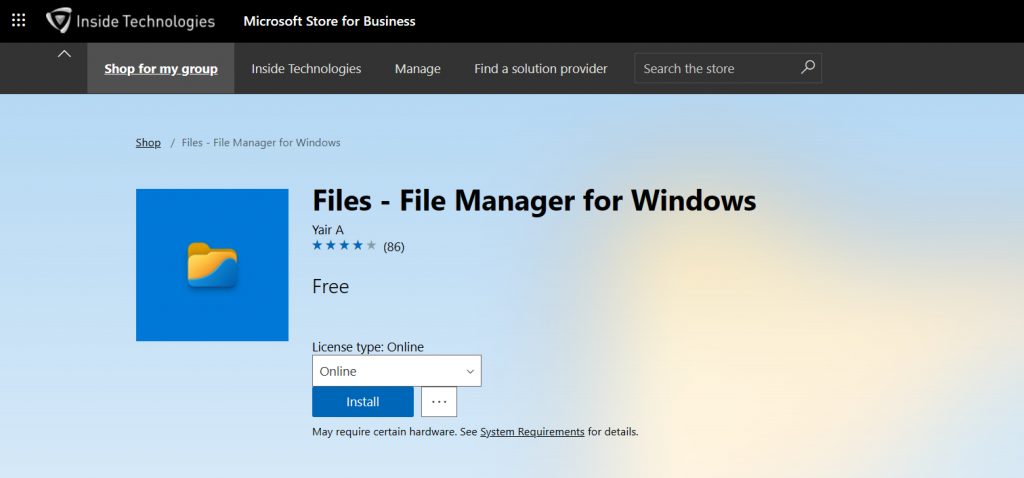The image size is (1024, 478).
Task: Open the app launcher waffle grid
Action: [x=19, y=20]
